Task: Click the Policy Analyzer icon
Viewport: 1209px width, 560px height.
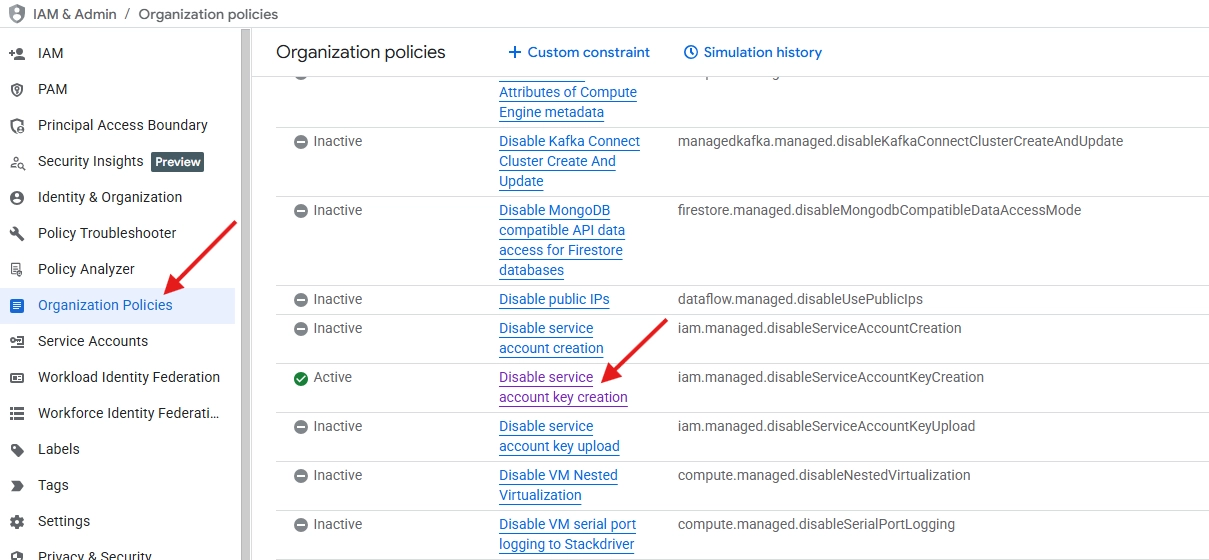Action: tap(17, 269)
